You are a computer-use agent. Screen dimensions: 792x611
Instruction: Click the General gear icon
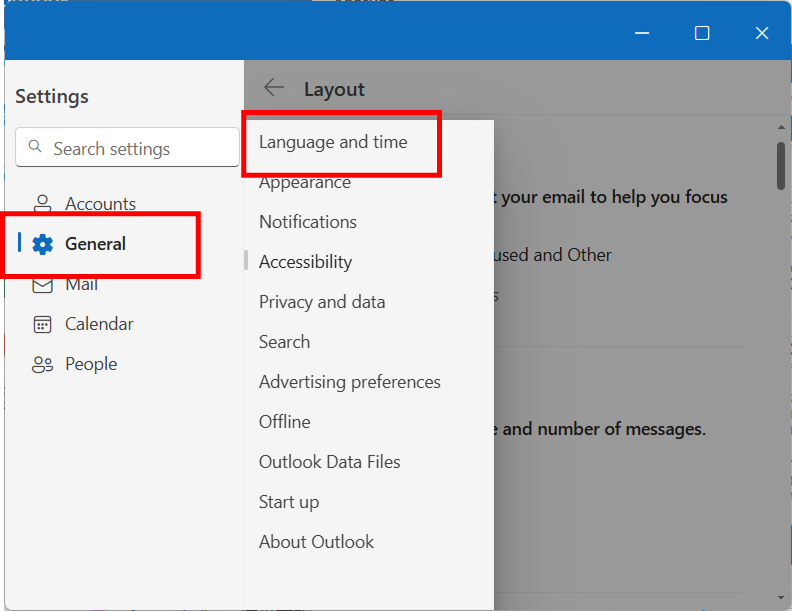tap(42, 244)
